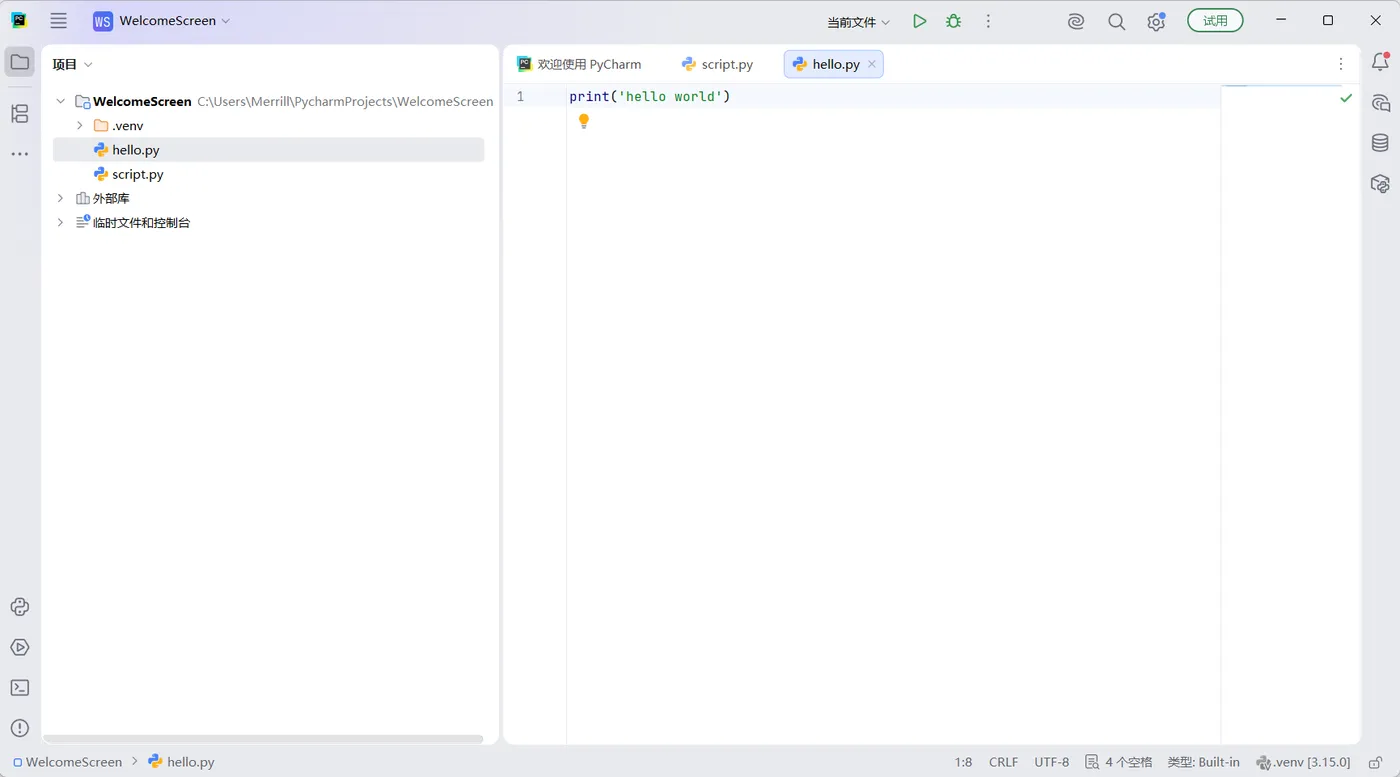The height and width of the screenshot is (777, 1400).
Task: Show more tool windows ellipsis
Action: 20,154
